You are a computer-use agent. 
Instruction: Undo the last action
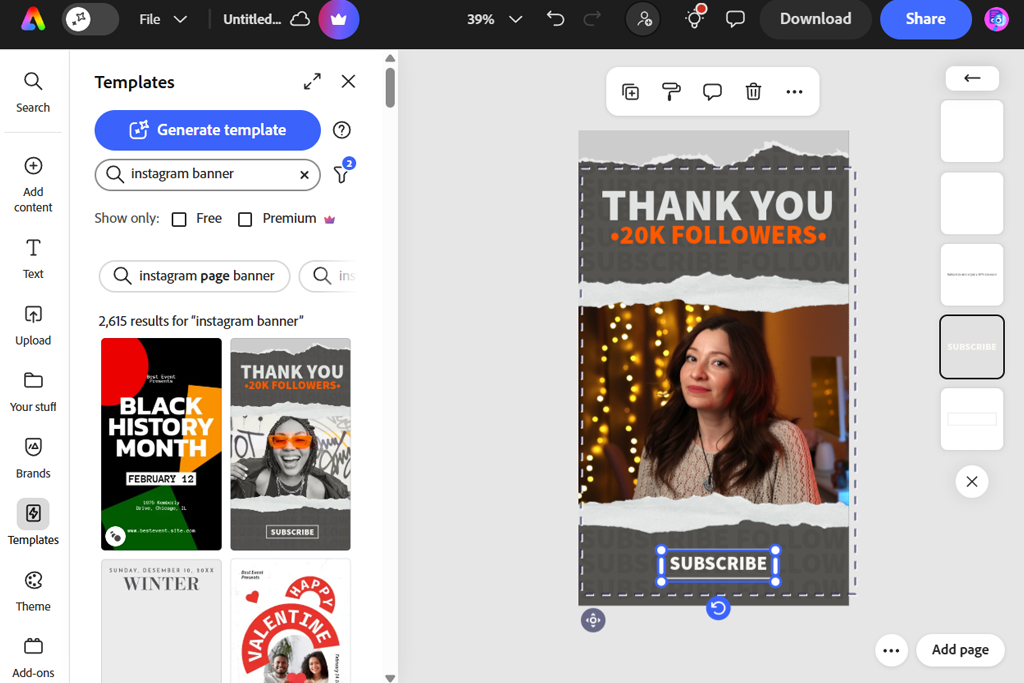[x=555, y=19]
